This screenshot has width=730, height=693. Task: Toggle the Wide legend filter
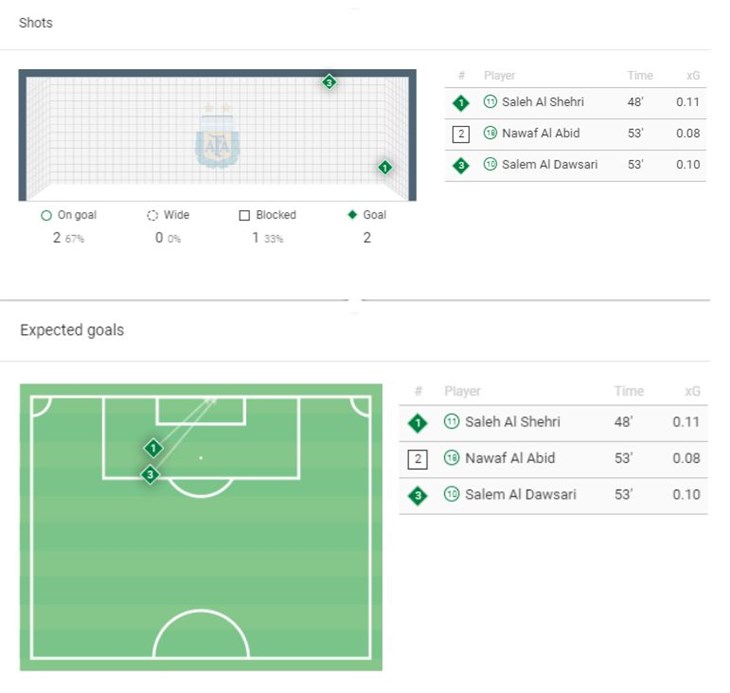point(168,215)
